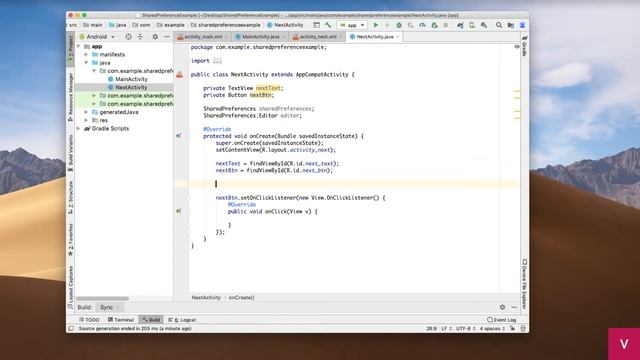Open the Terminal tool window

121,320
